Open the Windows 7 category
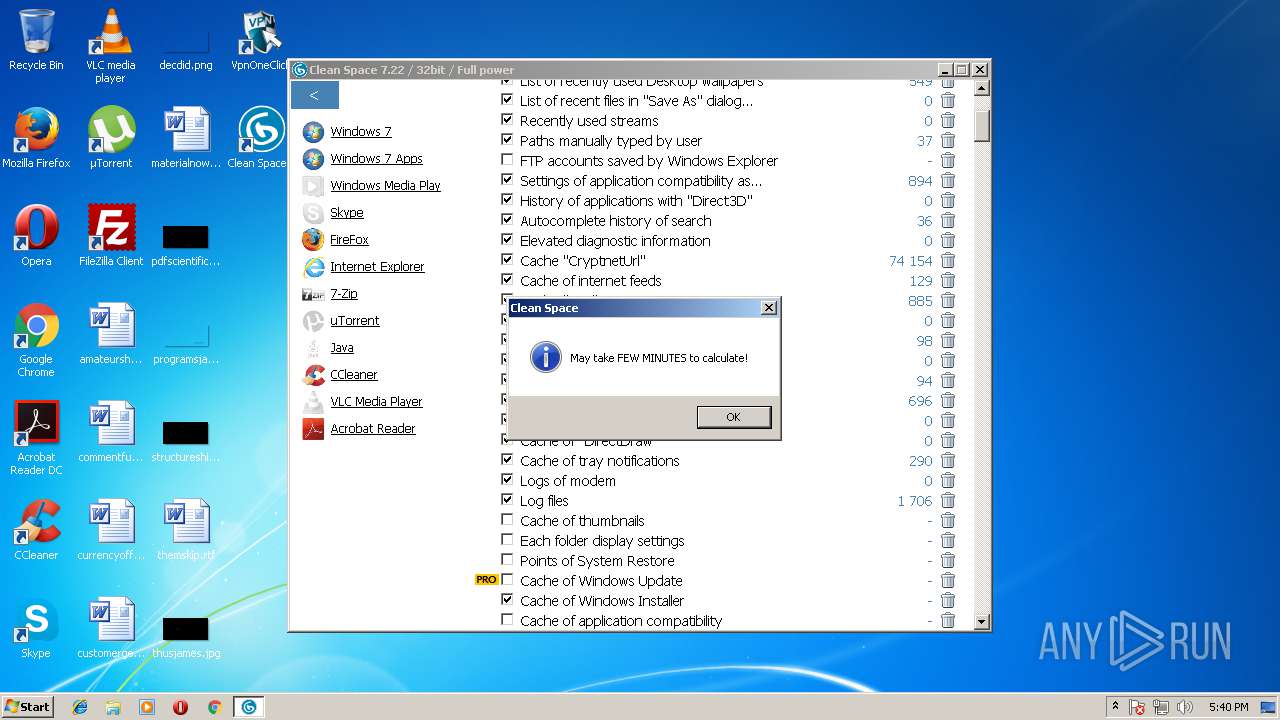1280x720 pixels. pos(361,132)
